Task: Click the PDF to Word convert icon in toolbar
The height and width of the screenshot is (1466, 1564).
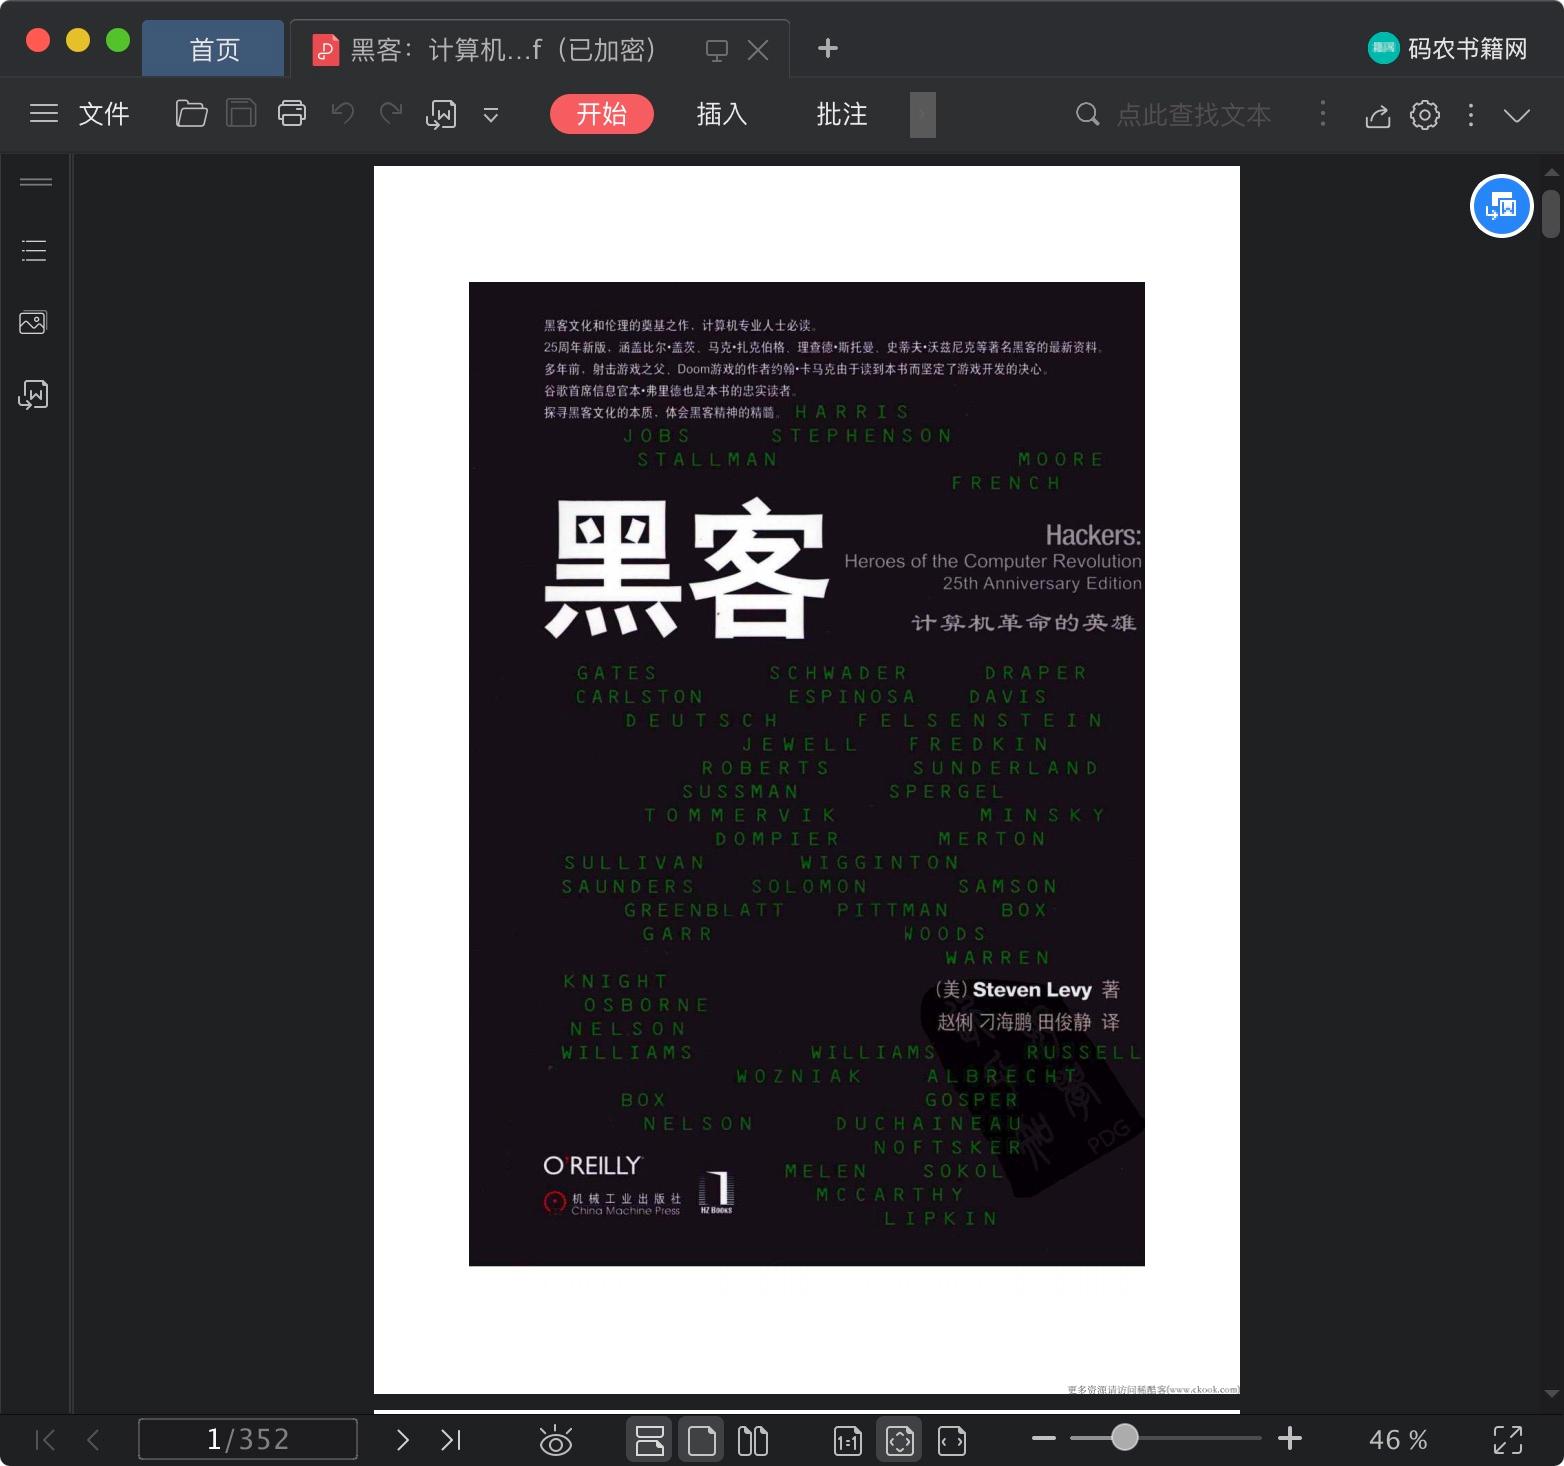Action: pyautogui.click(x=441, y=115)
